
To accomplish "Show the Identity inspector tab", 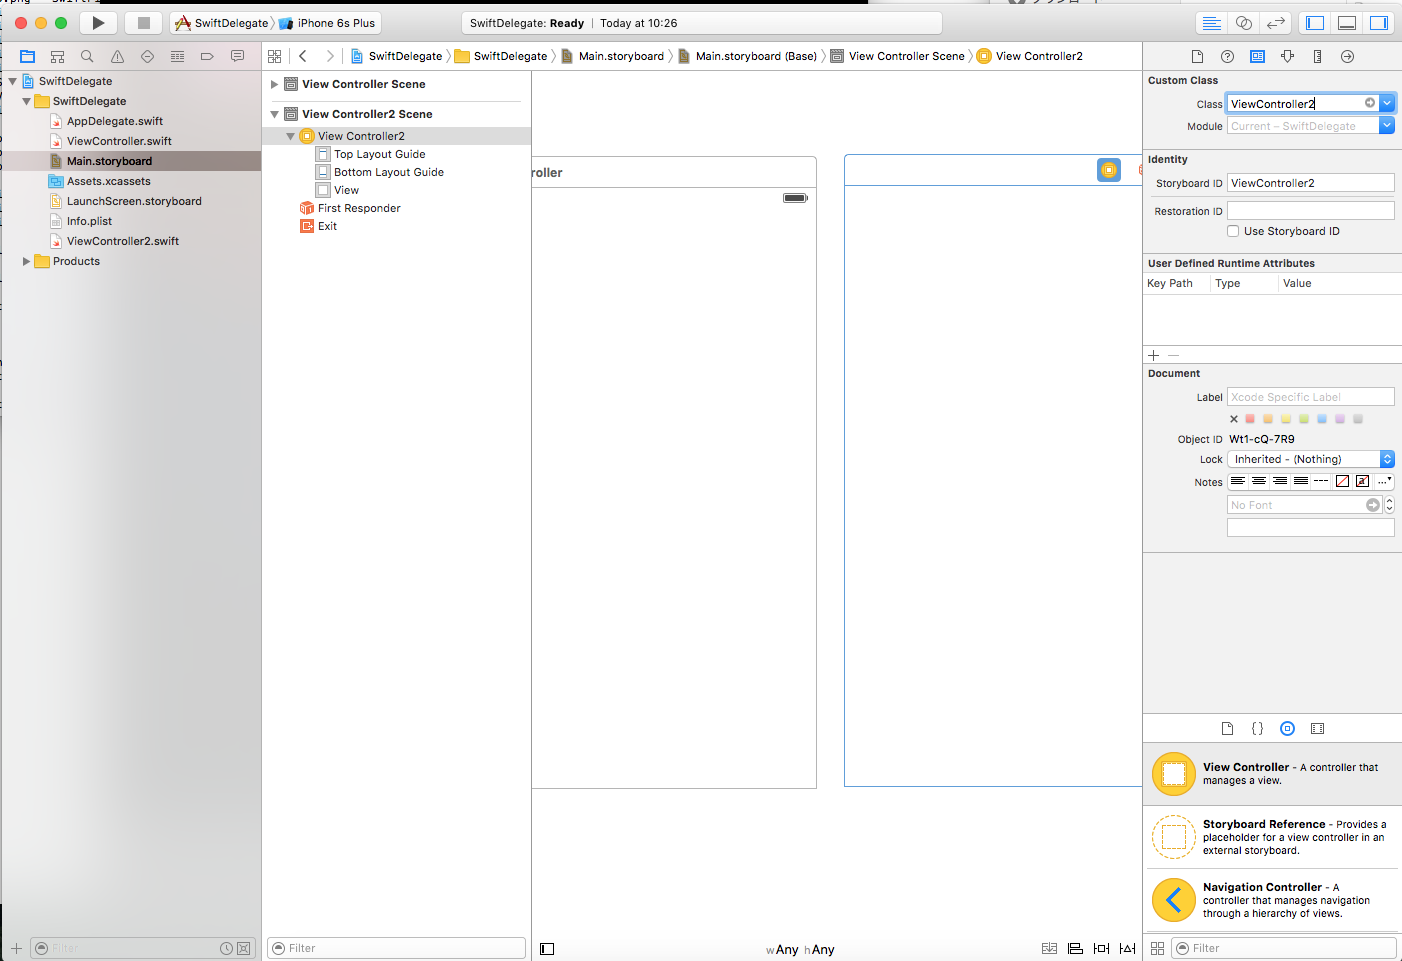I will (1257, 57).
